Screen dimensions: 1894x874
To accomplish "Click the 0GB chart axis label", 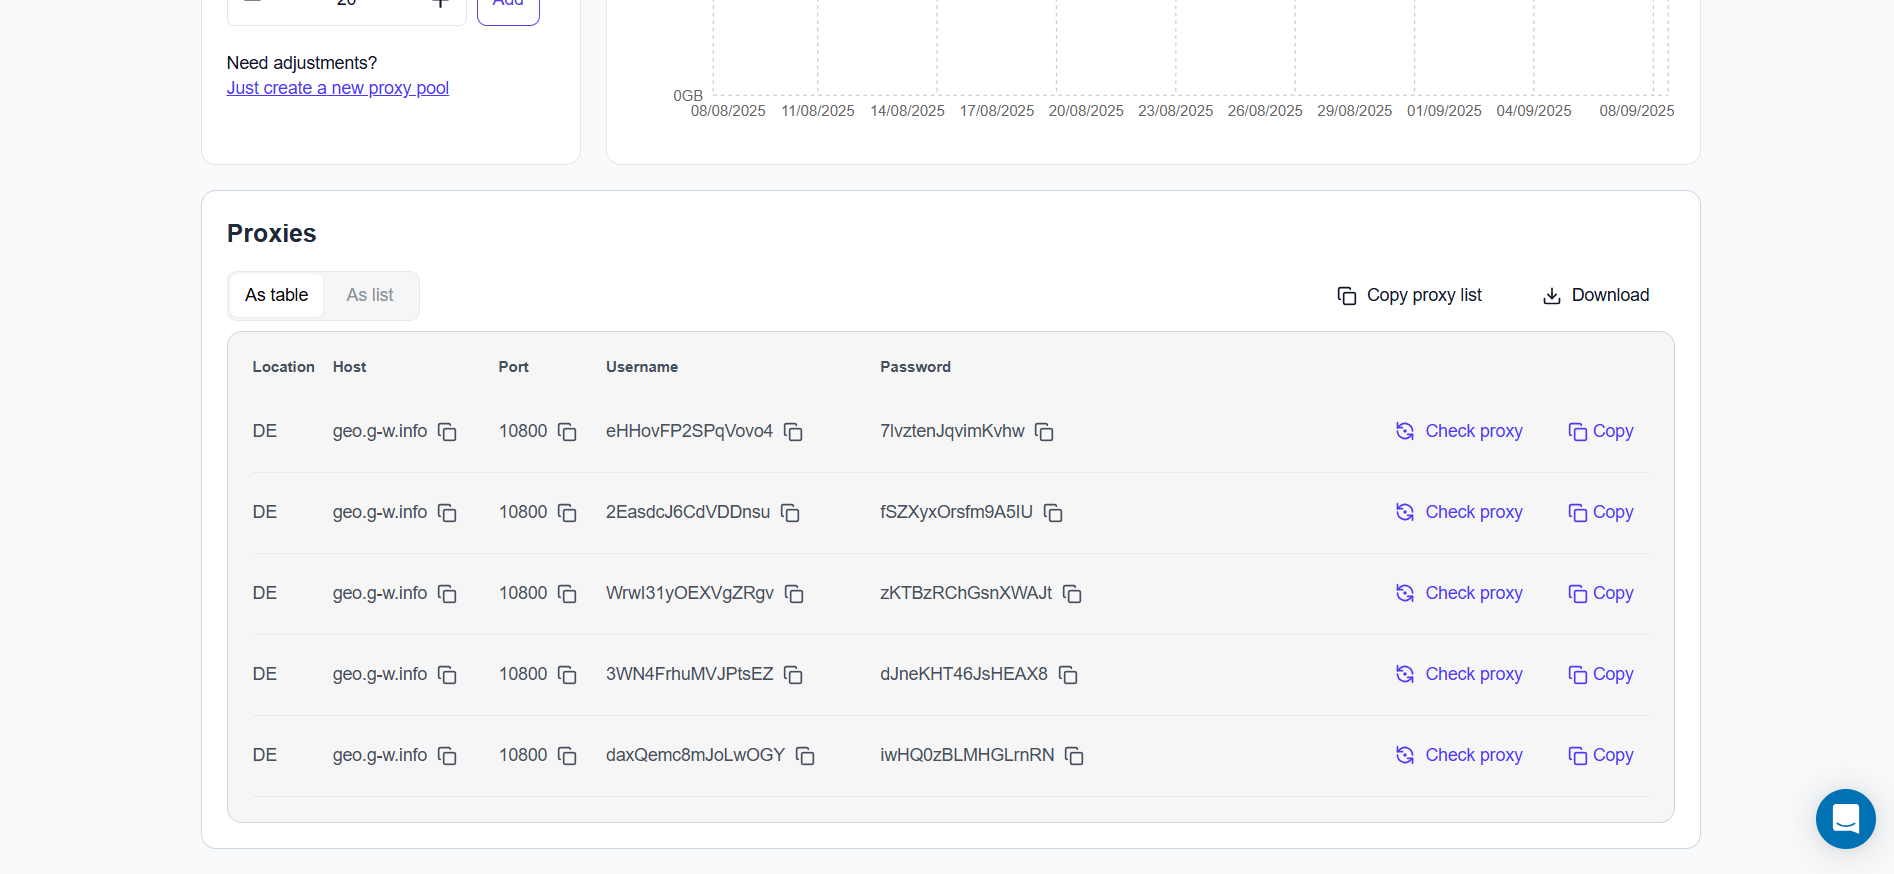I will (688, 96).
